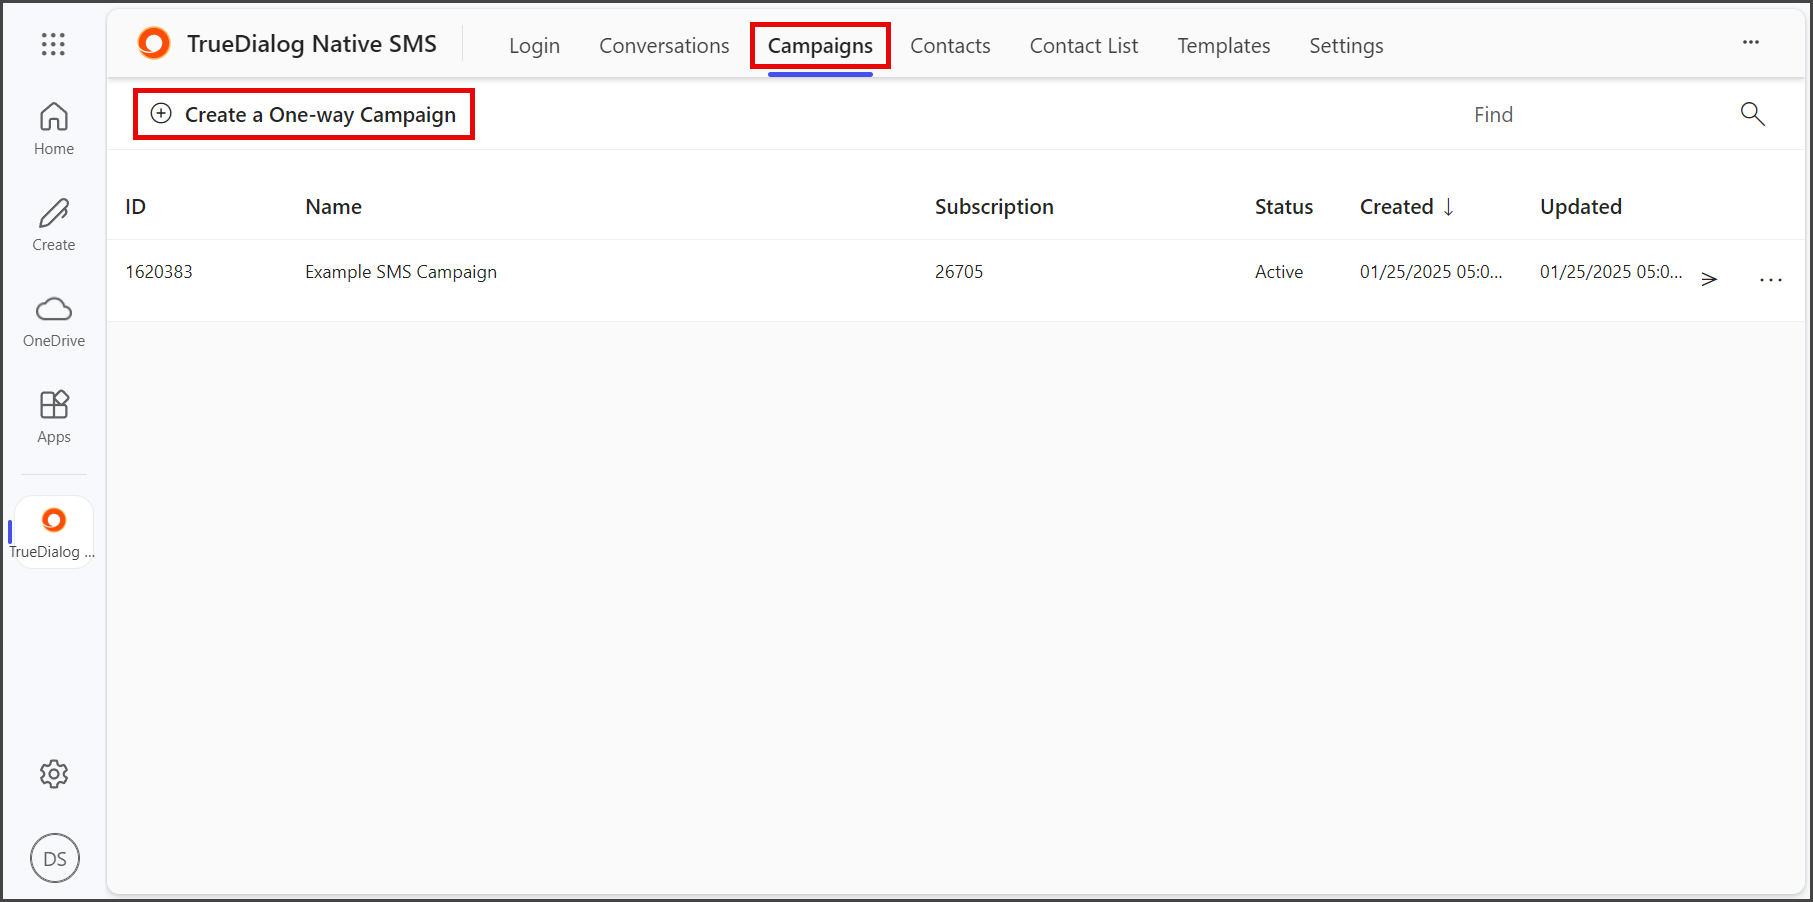Viewport: 1813px width, 902px height.
Task: Click the plus icon on Create a One-way Campaign
Action: [161, 113]
